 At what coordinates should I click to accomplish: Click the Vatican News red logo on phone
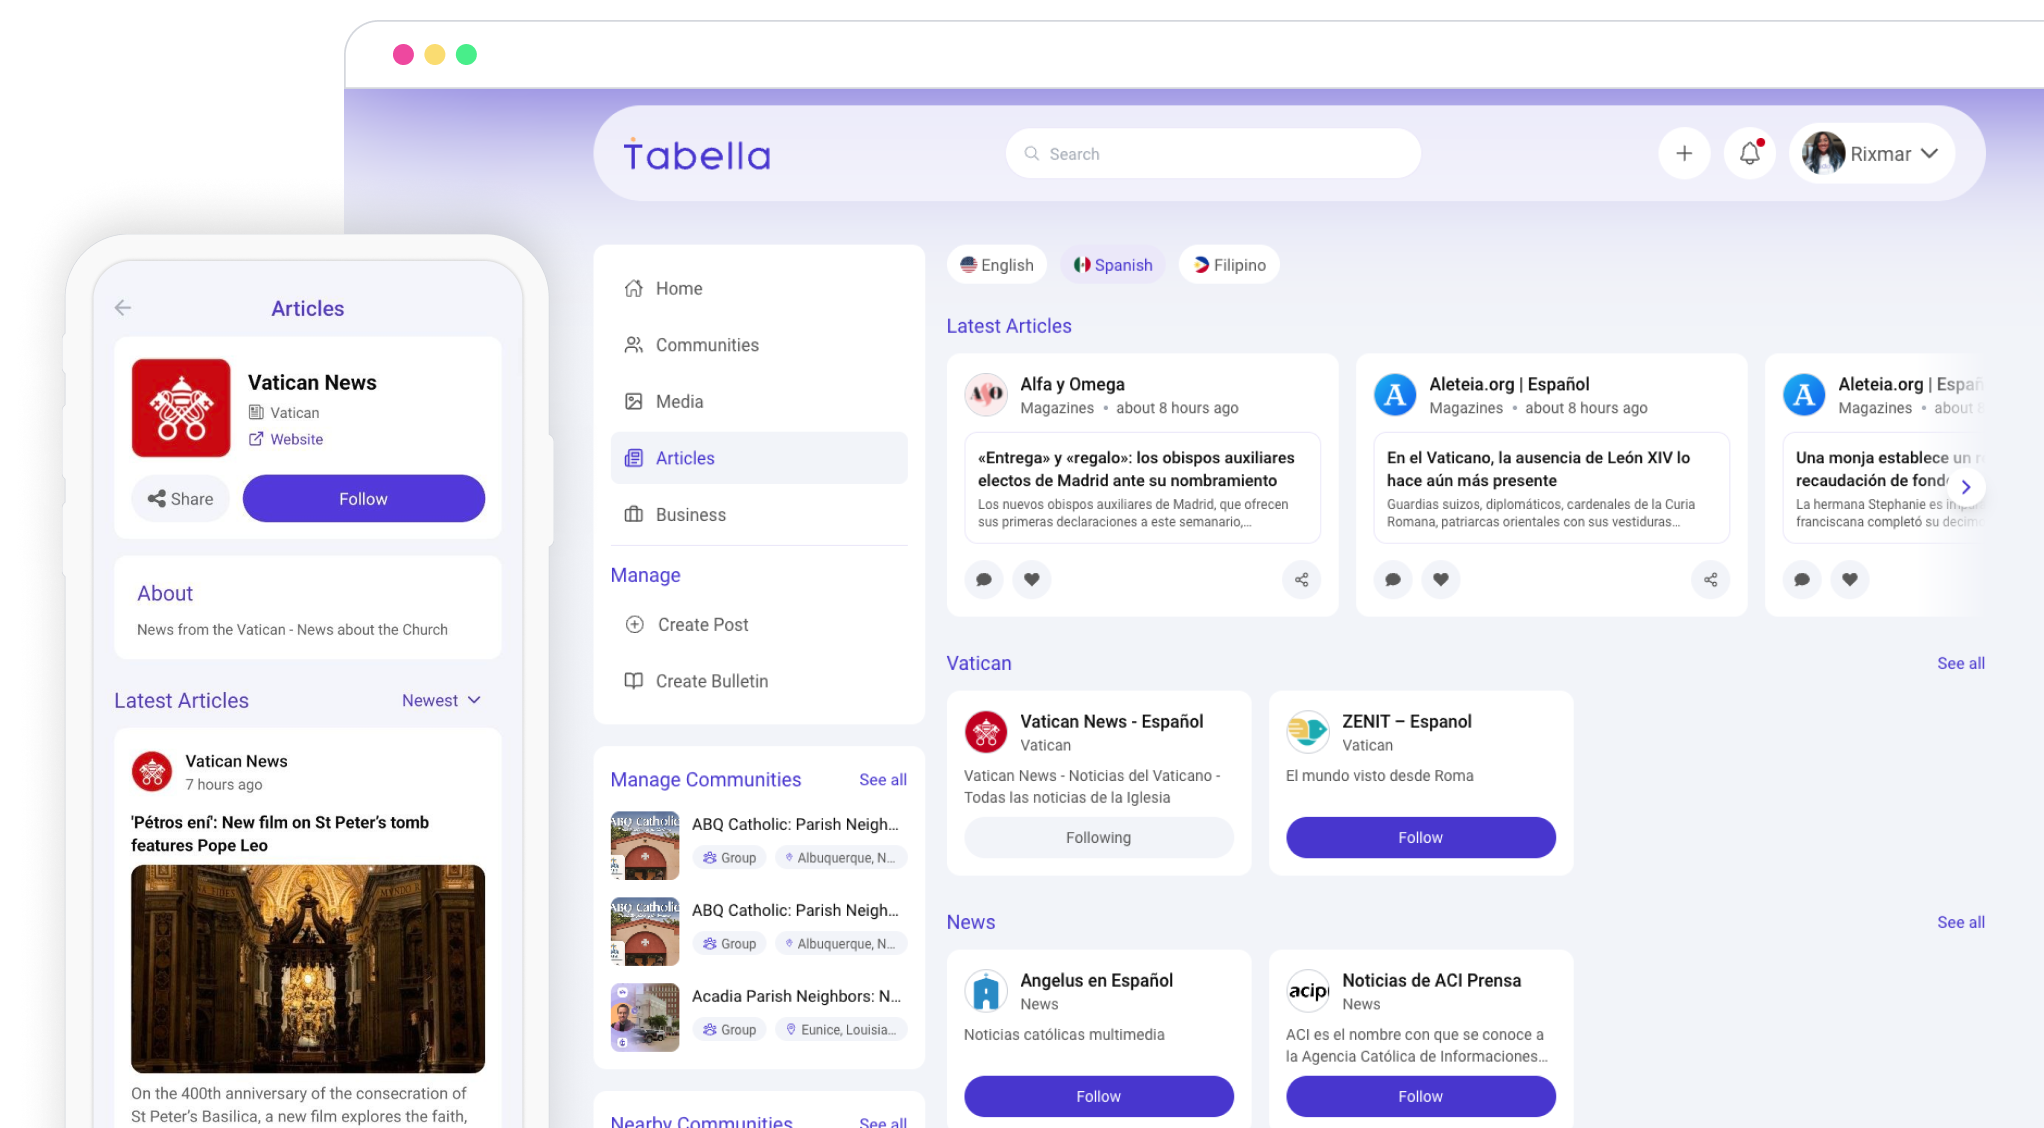[x=181, y=408]
